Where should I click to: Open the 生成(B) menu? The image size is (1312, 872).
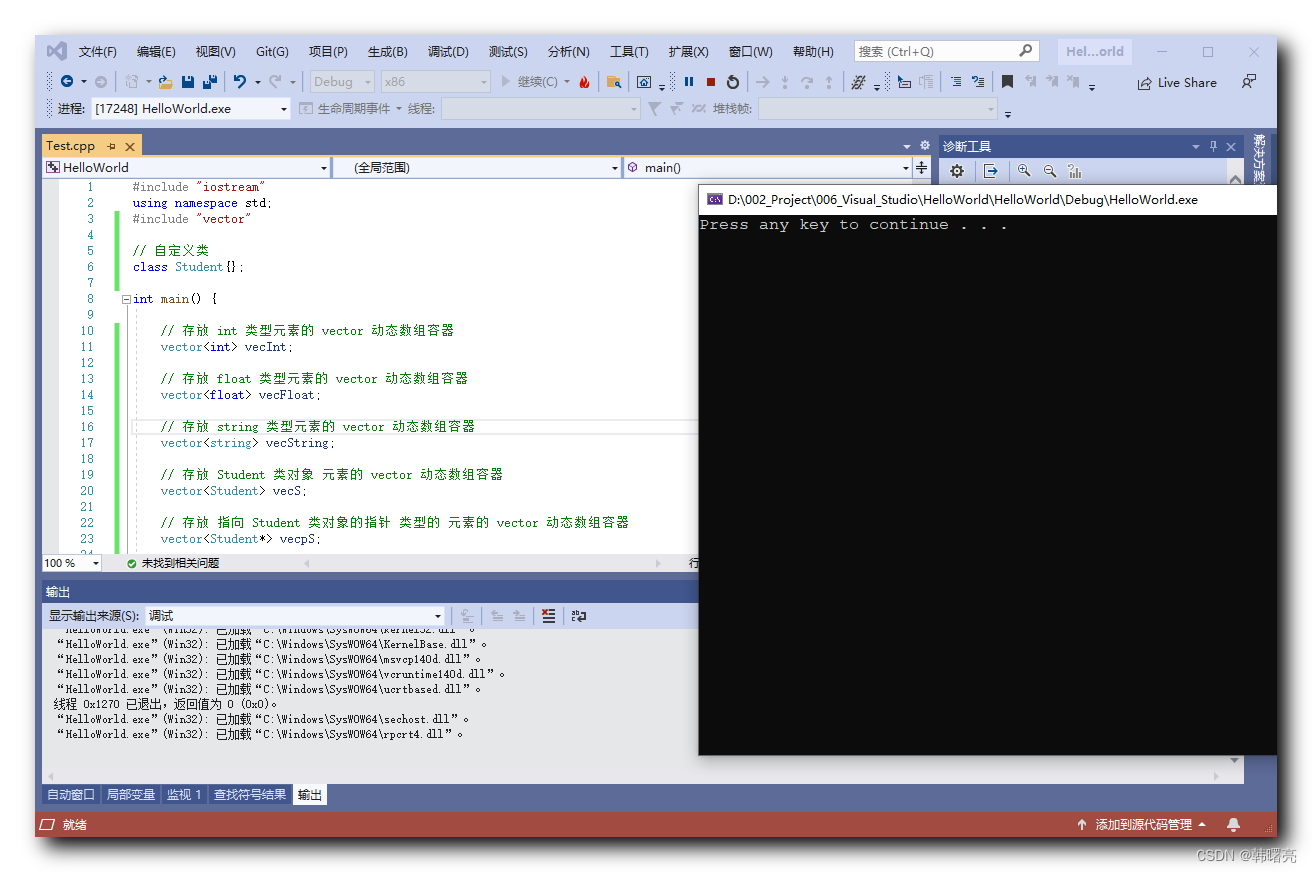pyautogui.click(x=388, y=52)
